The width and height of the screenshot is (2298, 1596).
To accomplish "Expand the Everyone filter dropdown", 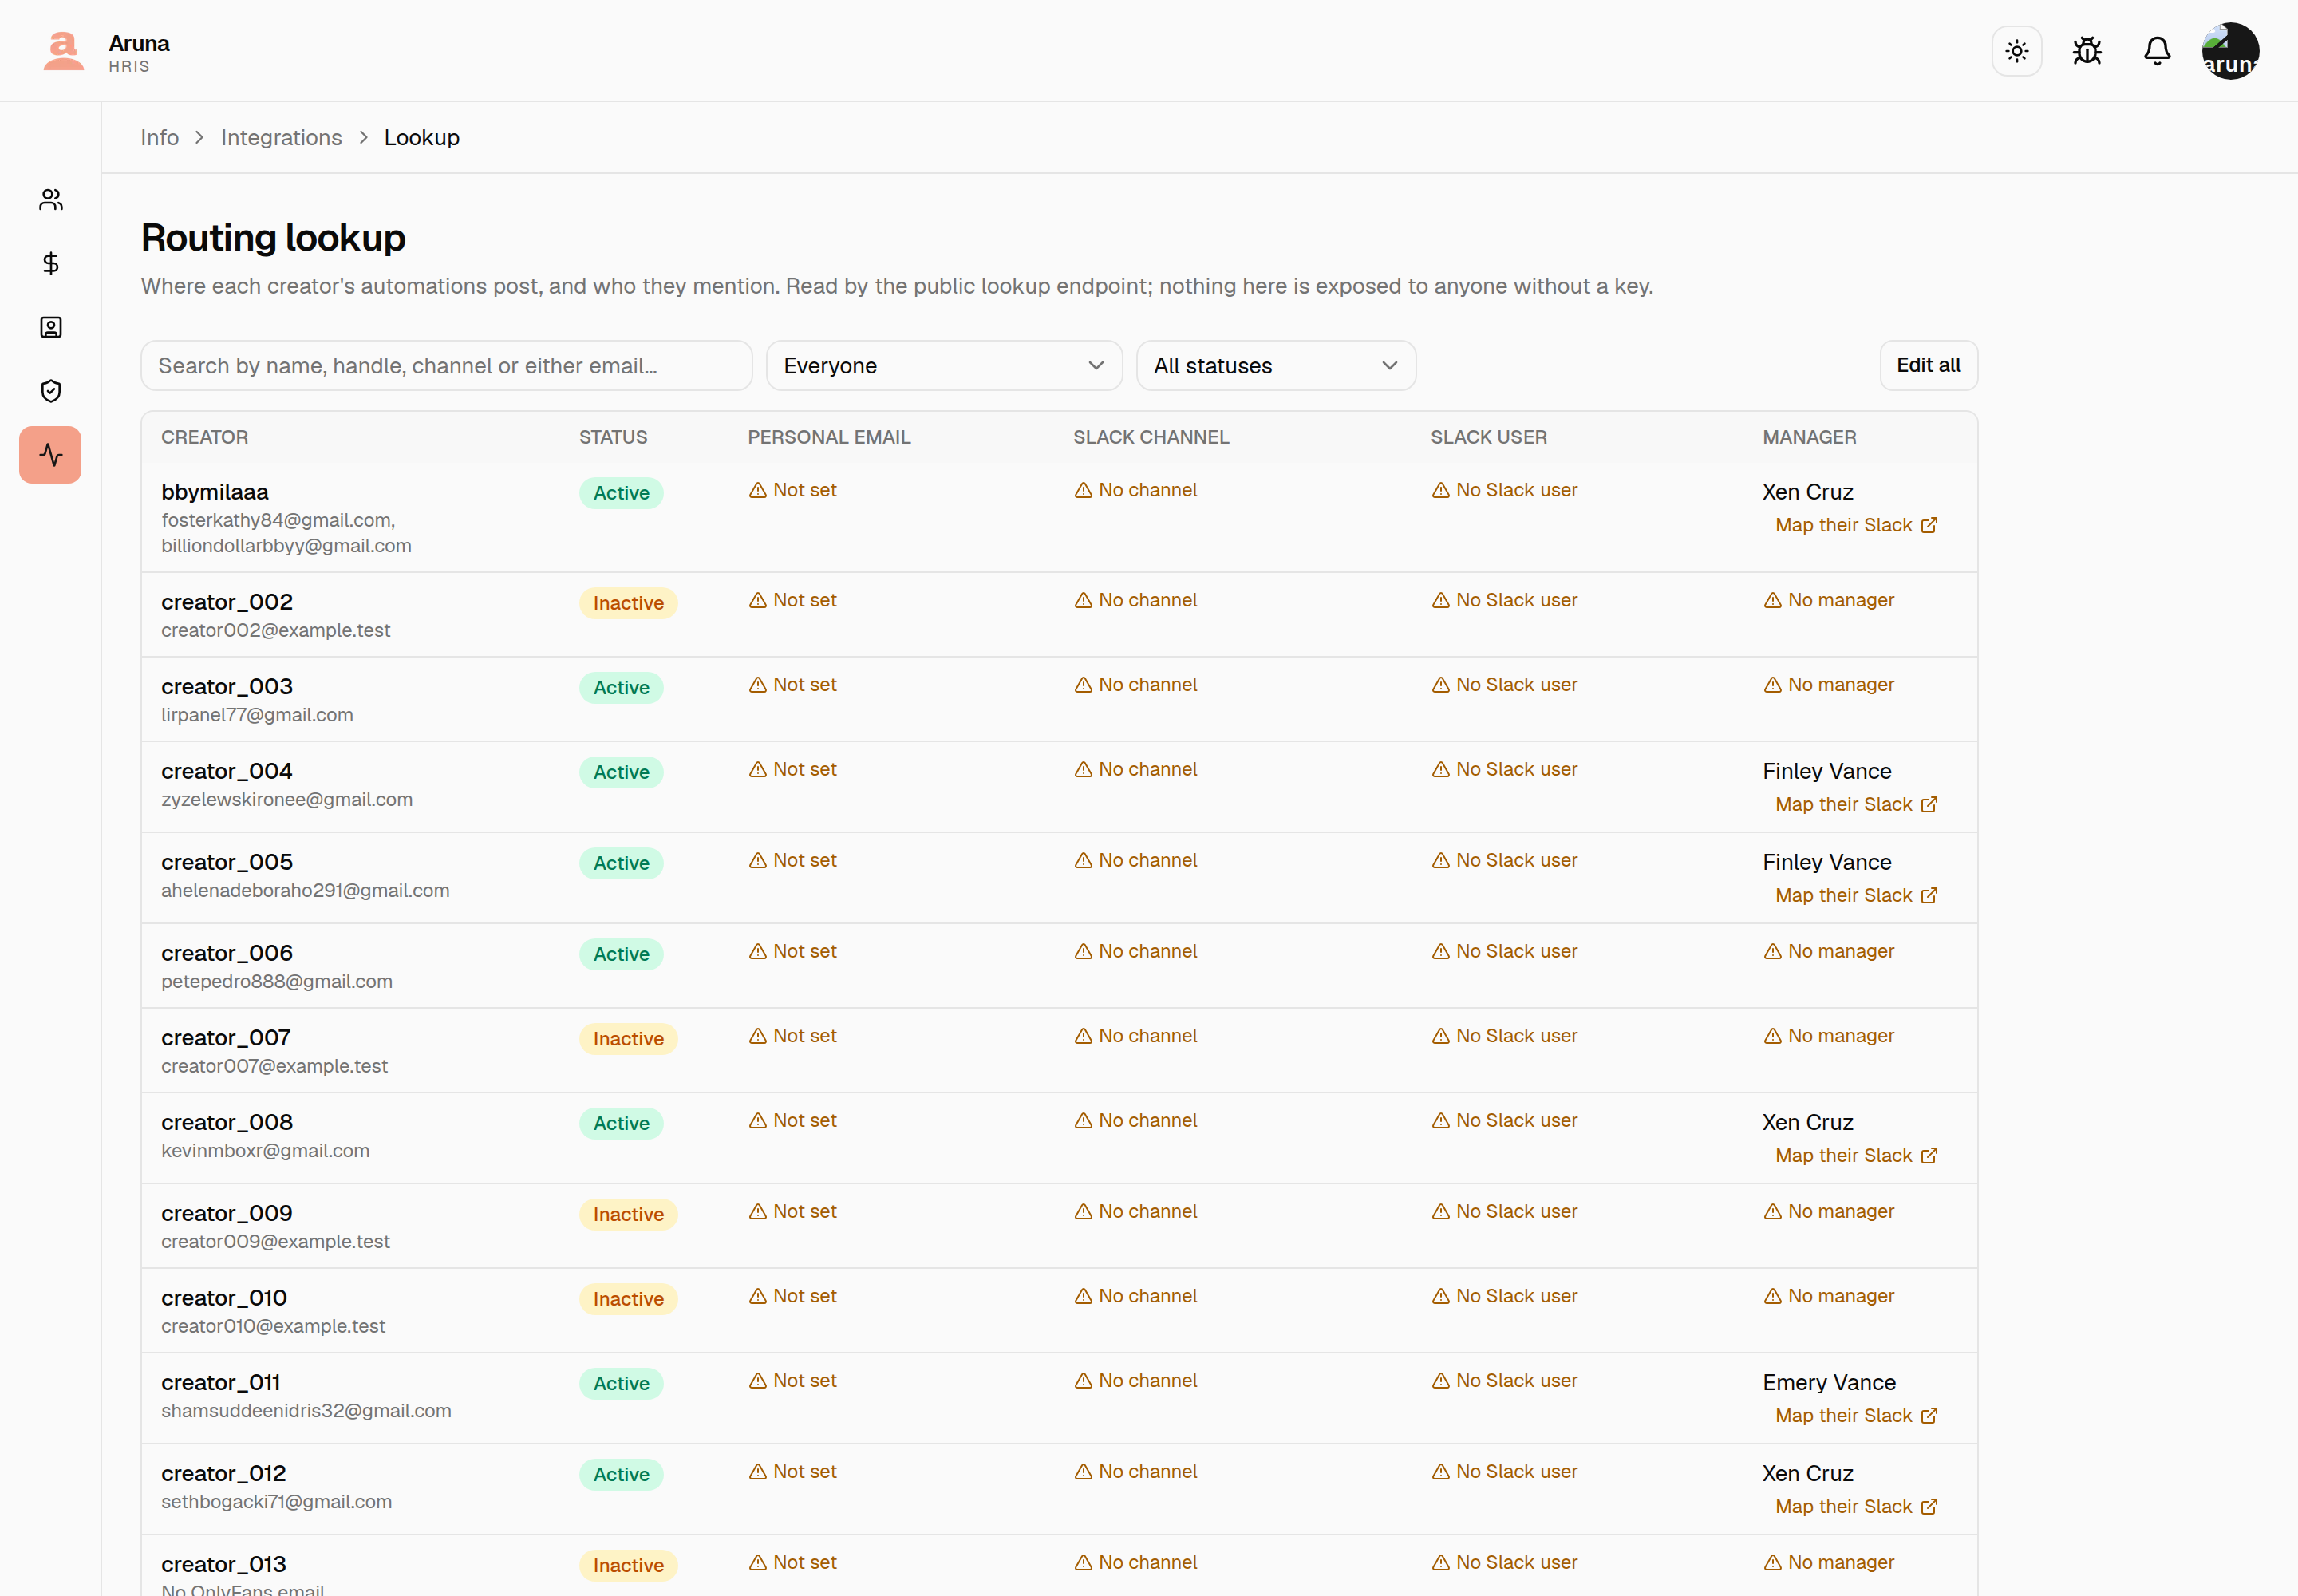I will [x=944, y=366].
